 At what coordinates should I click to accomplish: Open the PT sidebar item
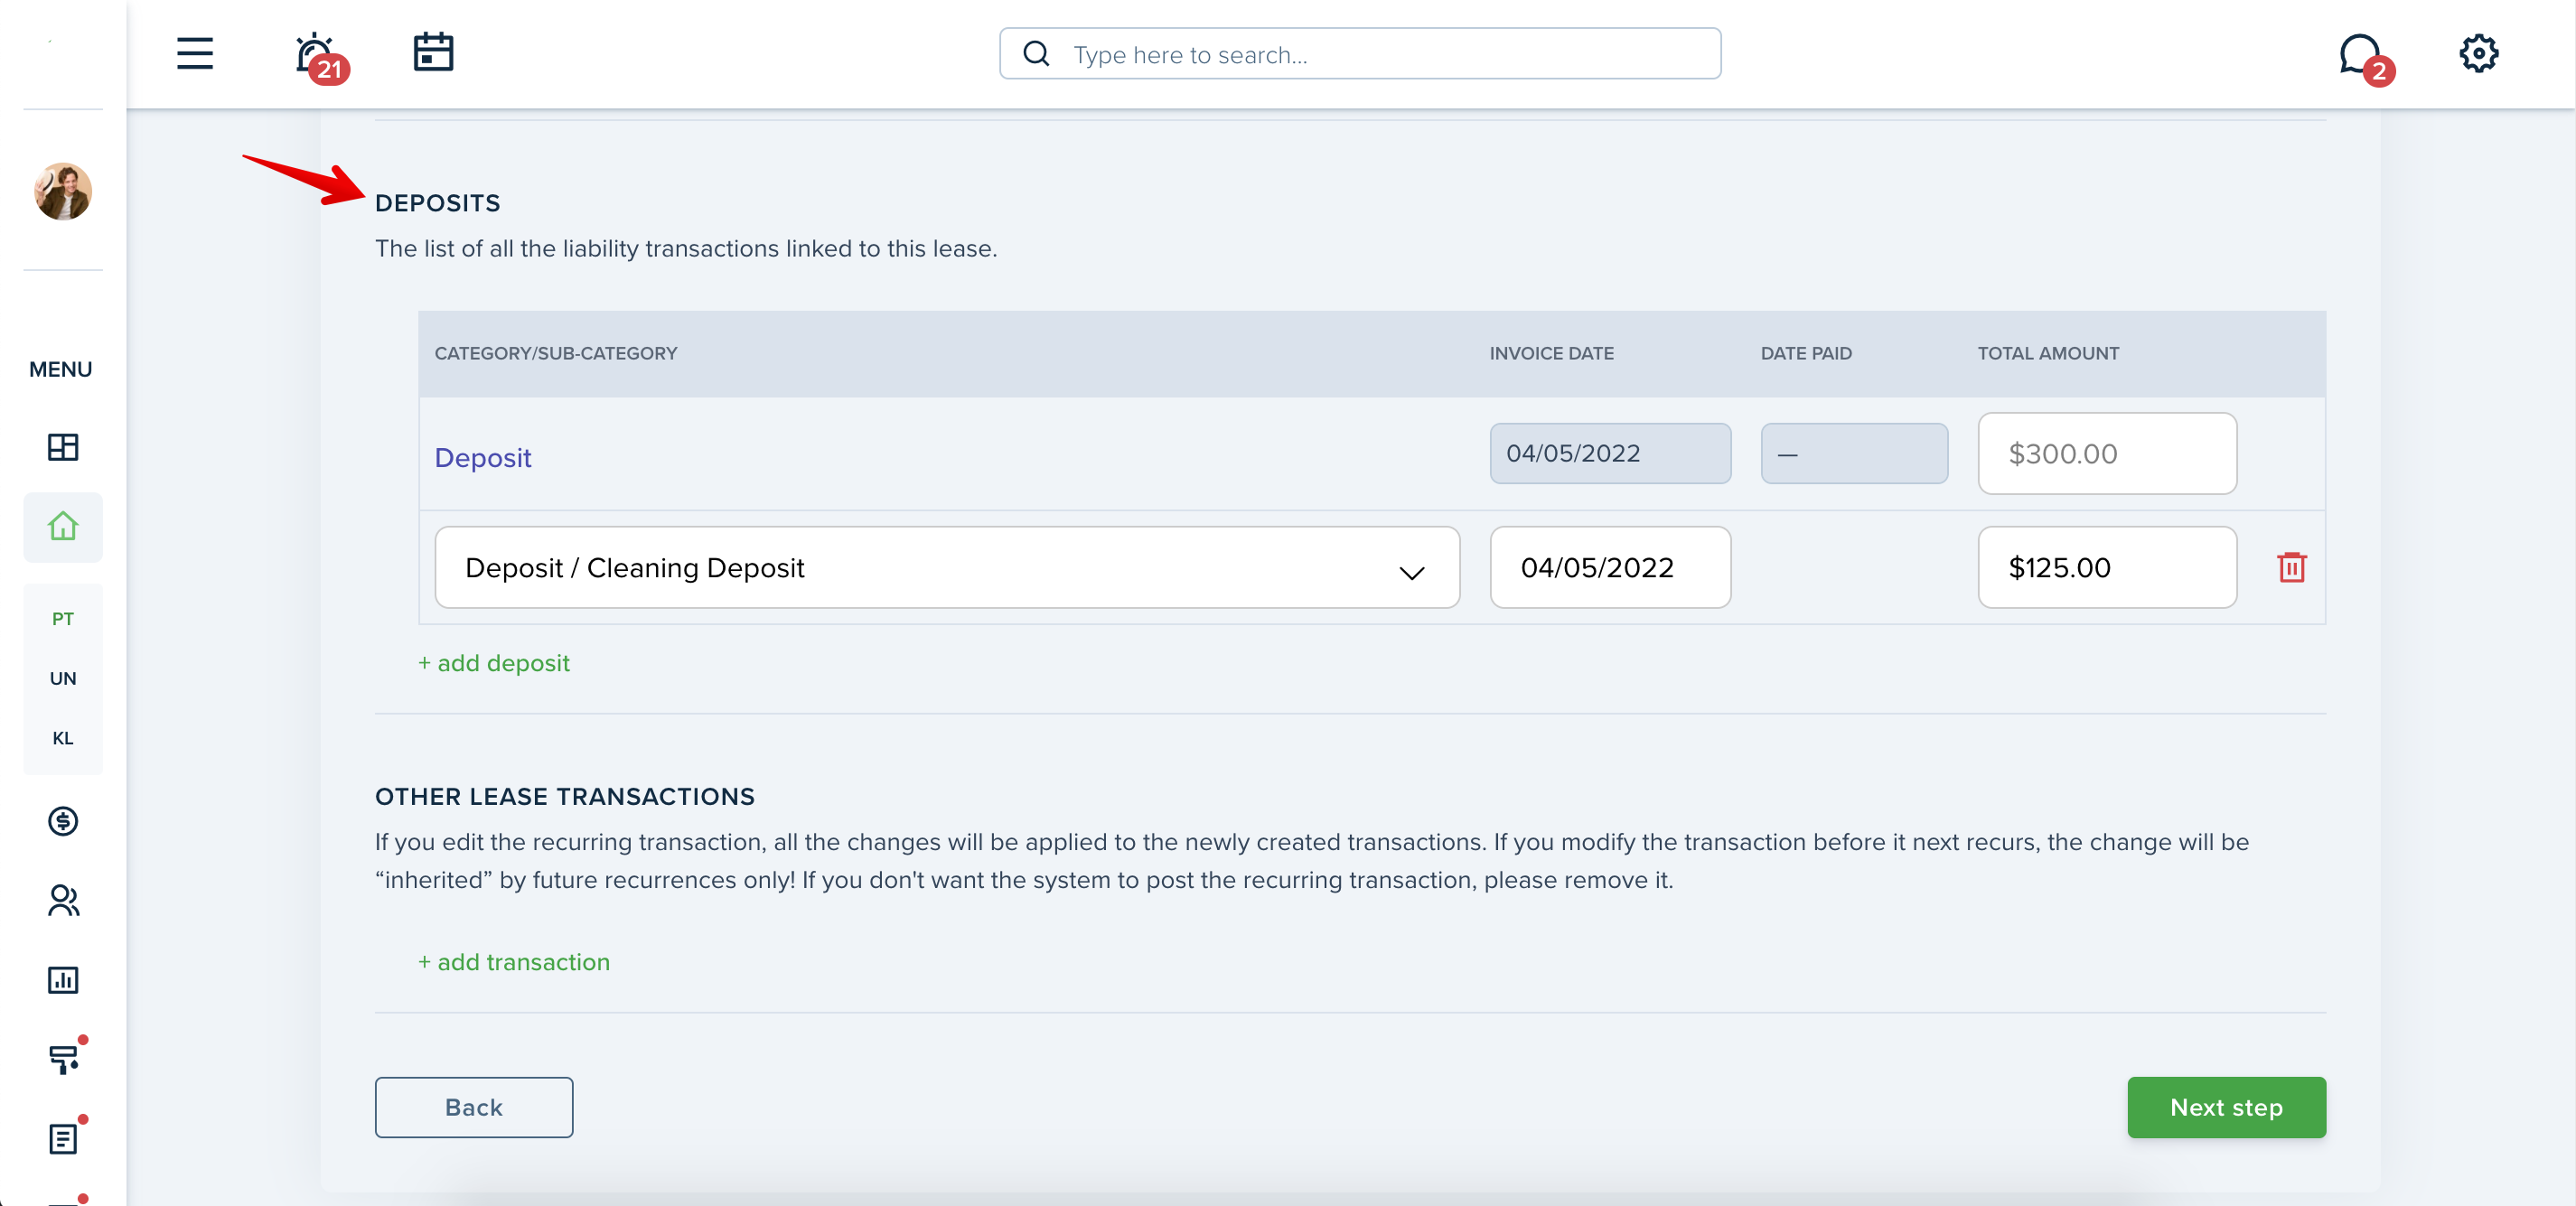[x=63, y=618]
